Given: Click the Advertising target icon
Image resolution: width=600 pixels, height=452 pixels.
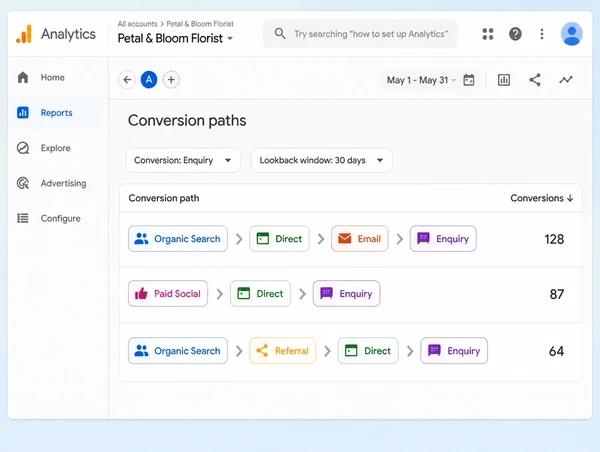Looking at the screenshot, I should pos(23,183).
